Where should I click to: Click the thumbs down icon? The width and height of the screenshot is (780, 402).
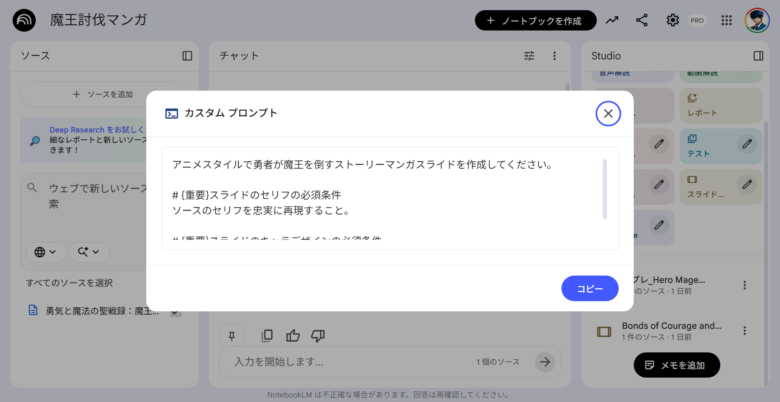point(318,335)
